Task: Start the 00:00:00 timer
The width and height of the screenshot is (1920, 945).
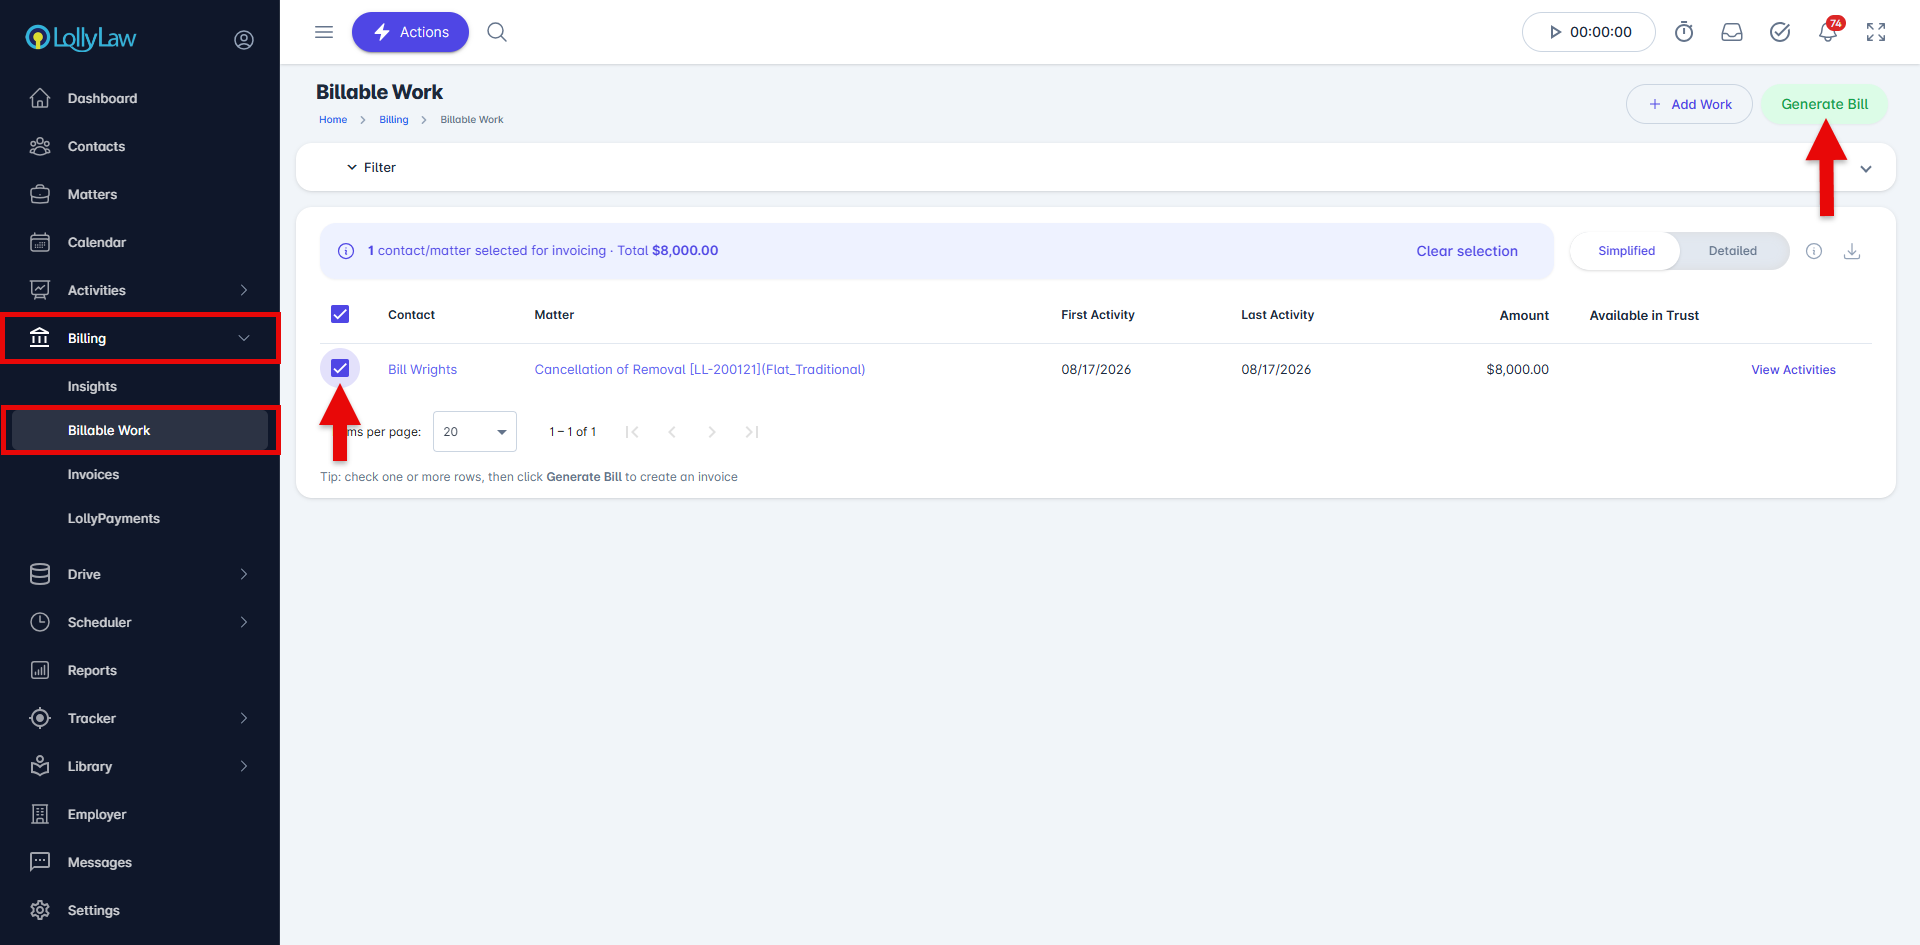Action: 1589,32
